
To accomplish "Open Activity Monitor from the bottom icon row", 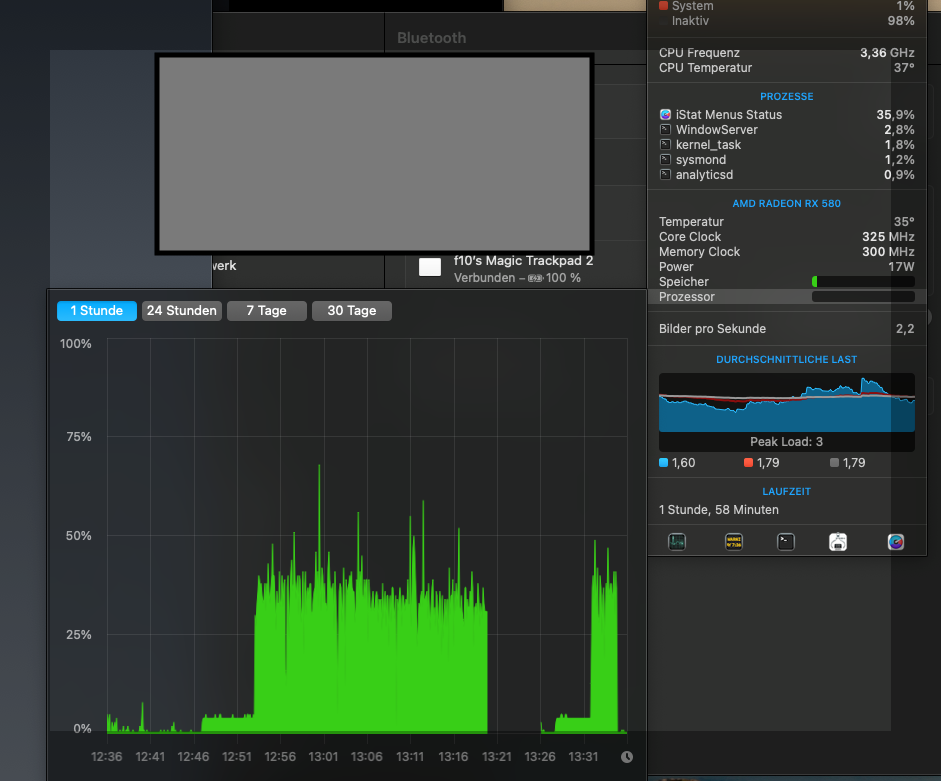I will point(677,542).
